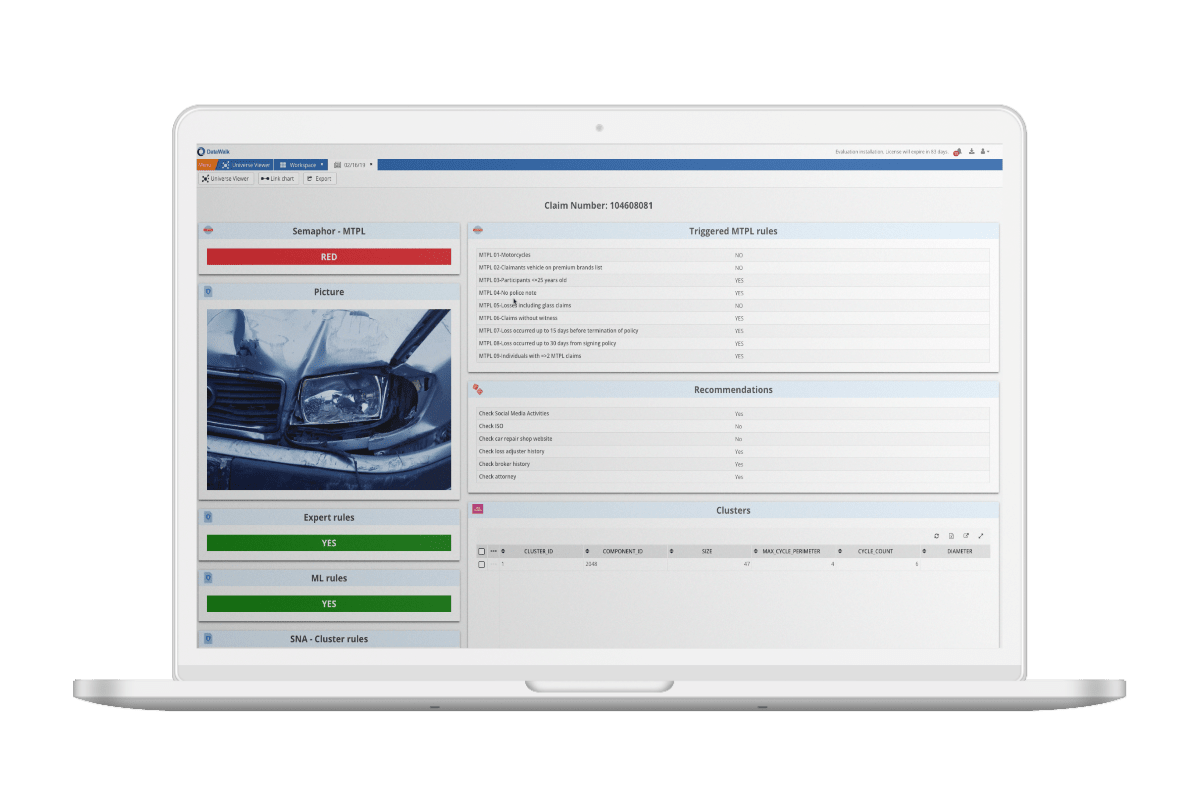Open the notifications bell icon
The image size is (1200, 800).
(957, 152)
